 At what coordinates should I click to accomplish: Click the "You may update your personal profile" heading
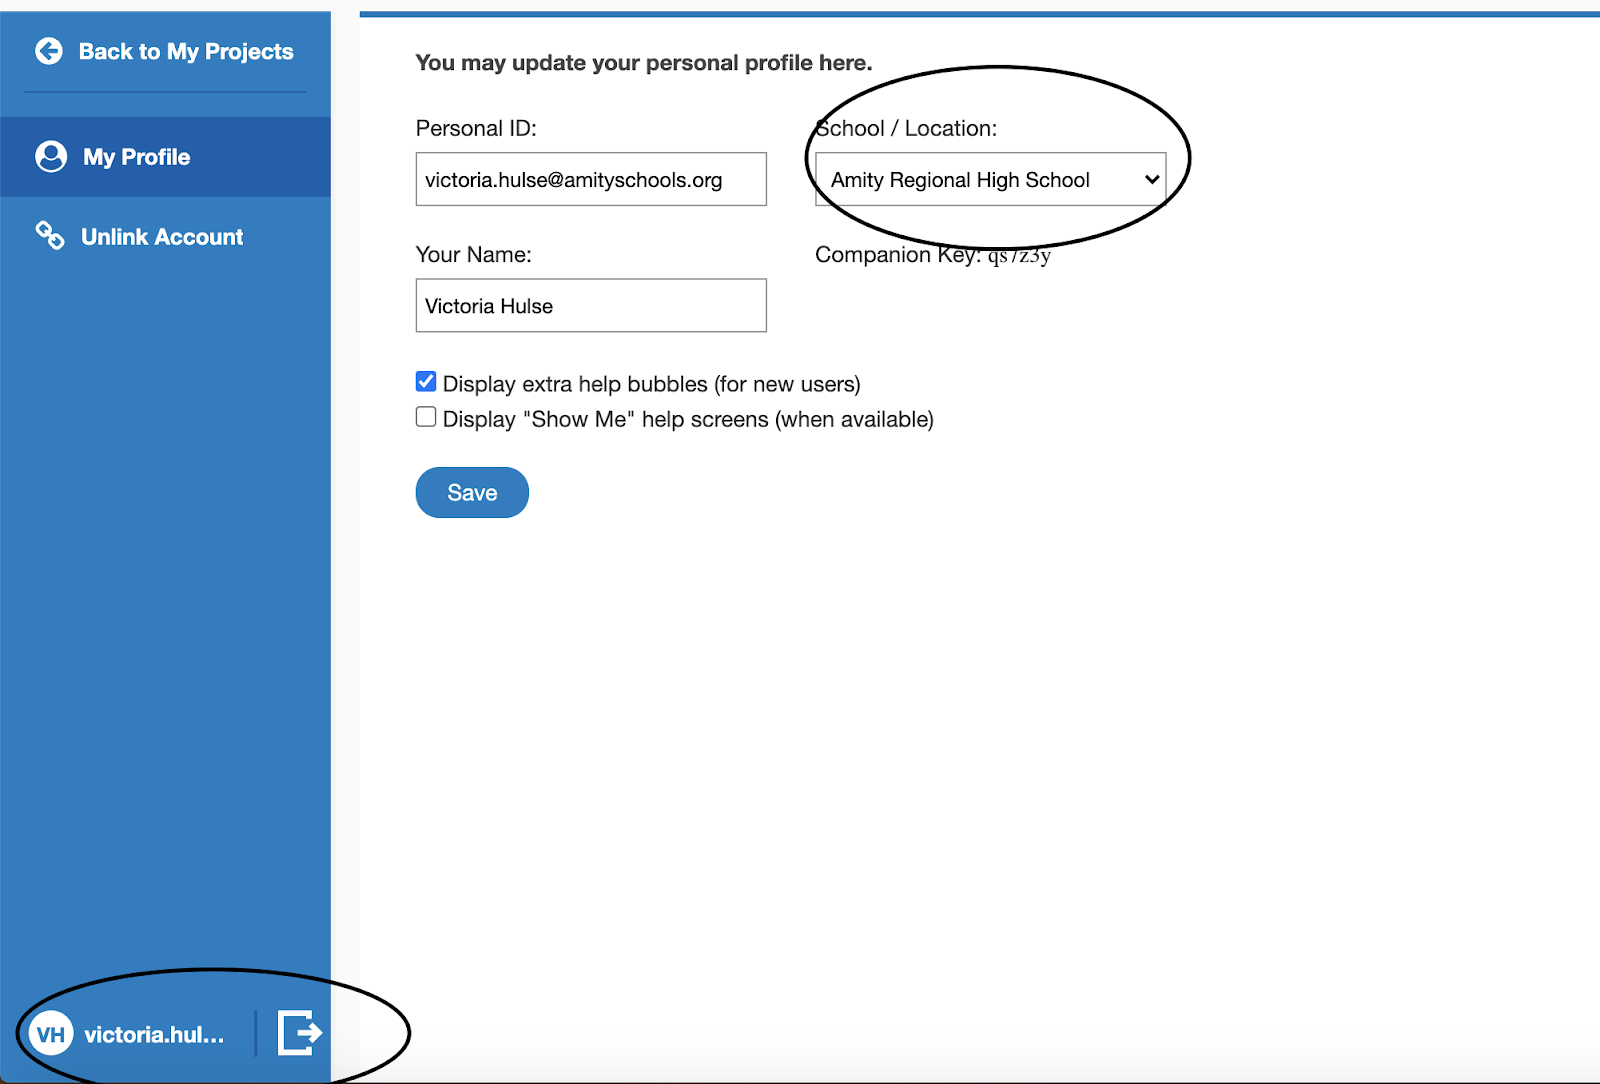click(x=644, y=63)
